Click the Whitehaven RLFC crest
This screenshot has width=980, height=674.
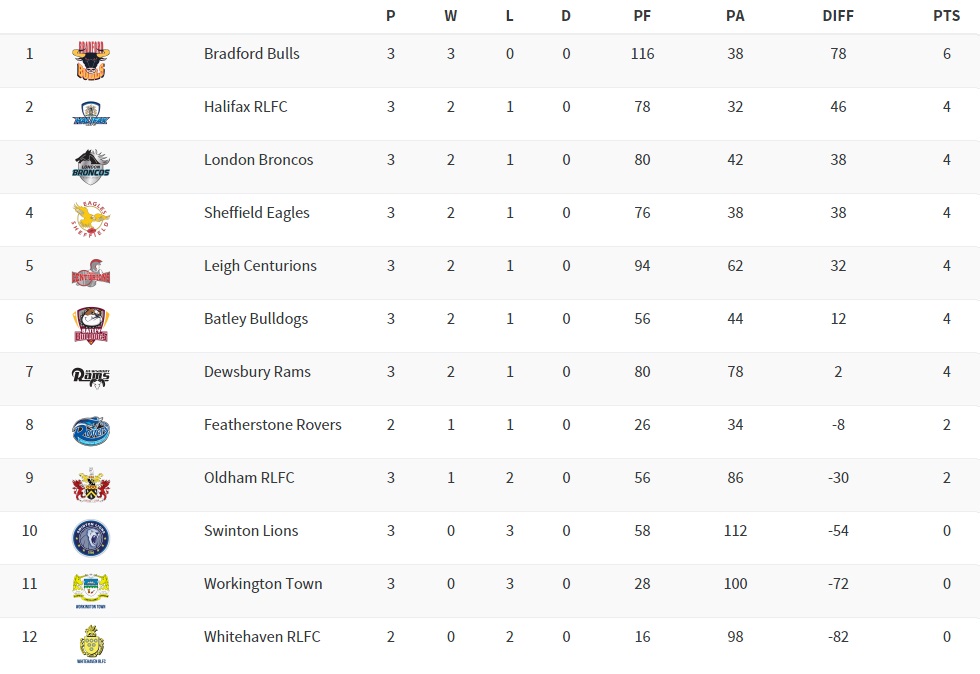91,644
